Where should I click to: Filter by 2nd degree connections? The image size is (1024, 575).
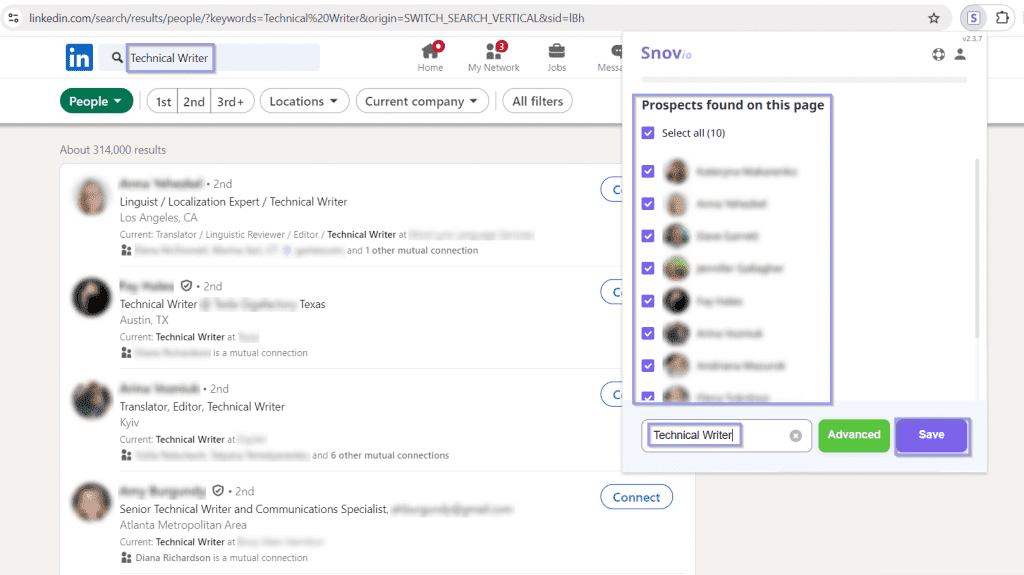tap(194, 101)
